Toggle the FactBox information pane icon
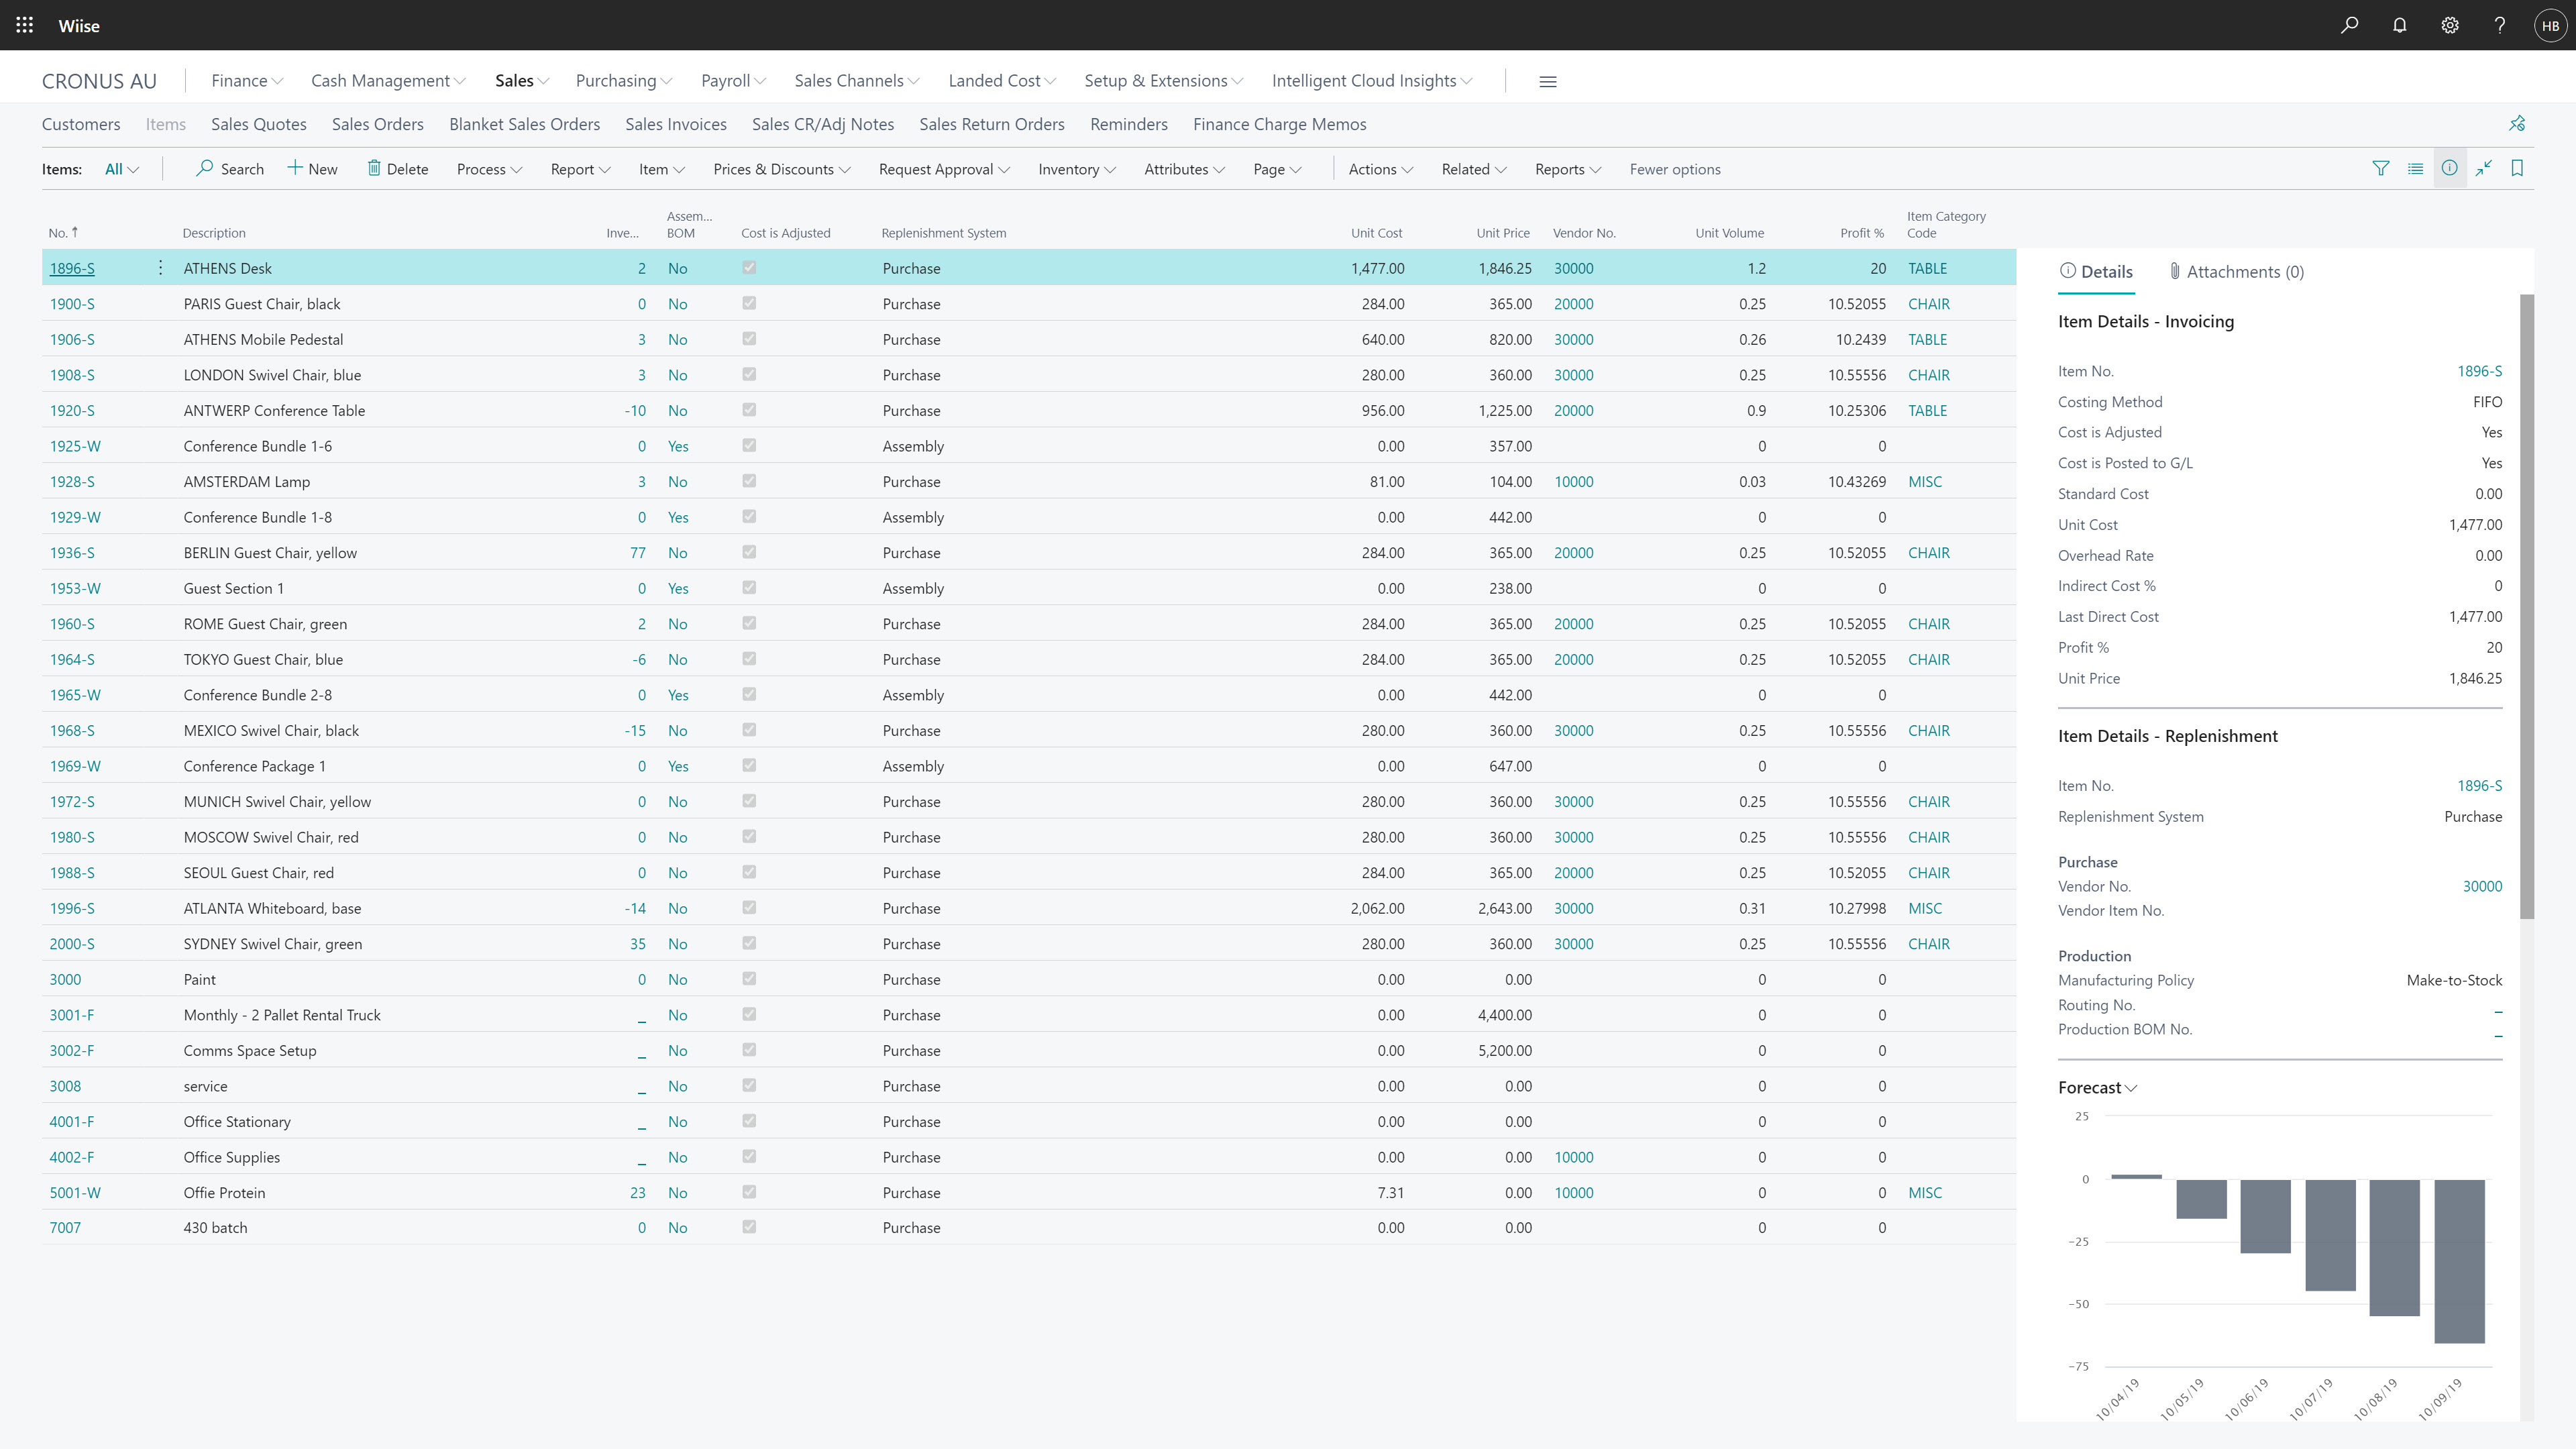Image resolution: width=2576 pixels, height=1449 pixels. (x=2449, y=168)
